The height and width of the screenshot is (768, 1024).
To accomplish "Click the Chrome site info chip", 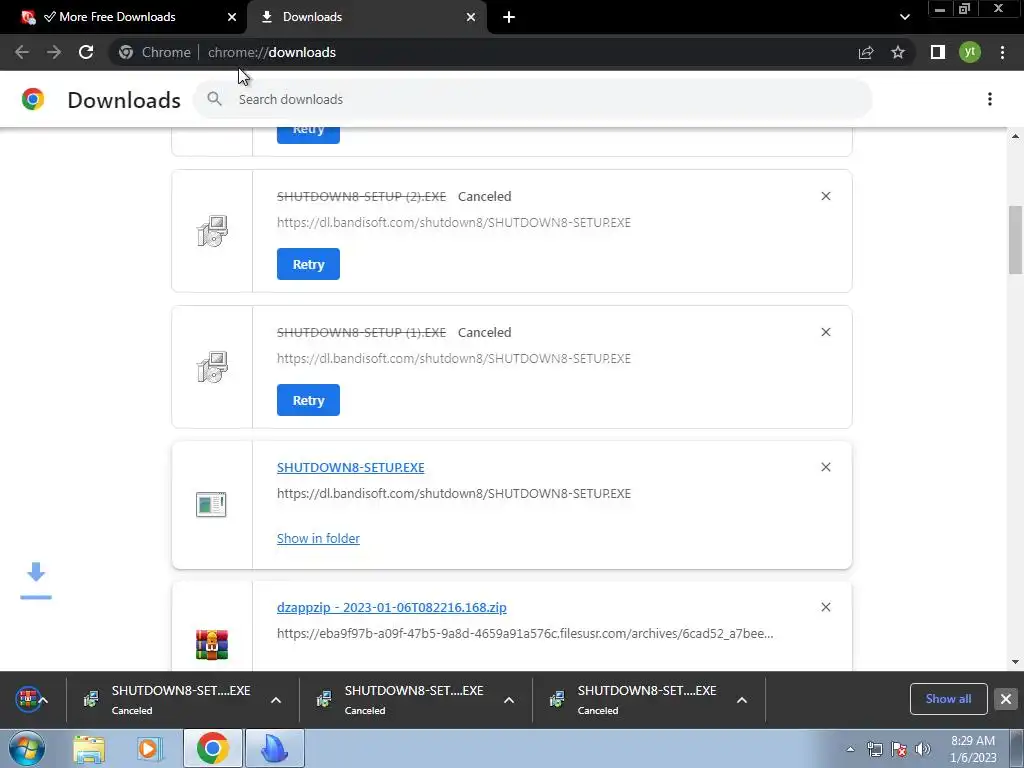I will 155,52.
